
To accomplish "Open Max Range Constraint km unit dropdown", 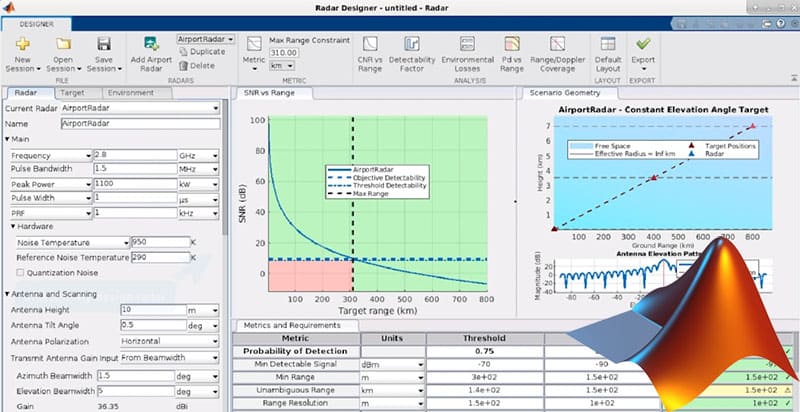I will click(x=282, y=66).
